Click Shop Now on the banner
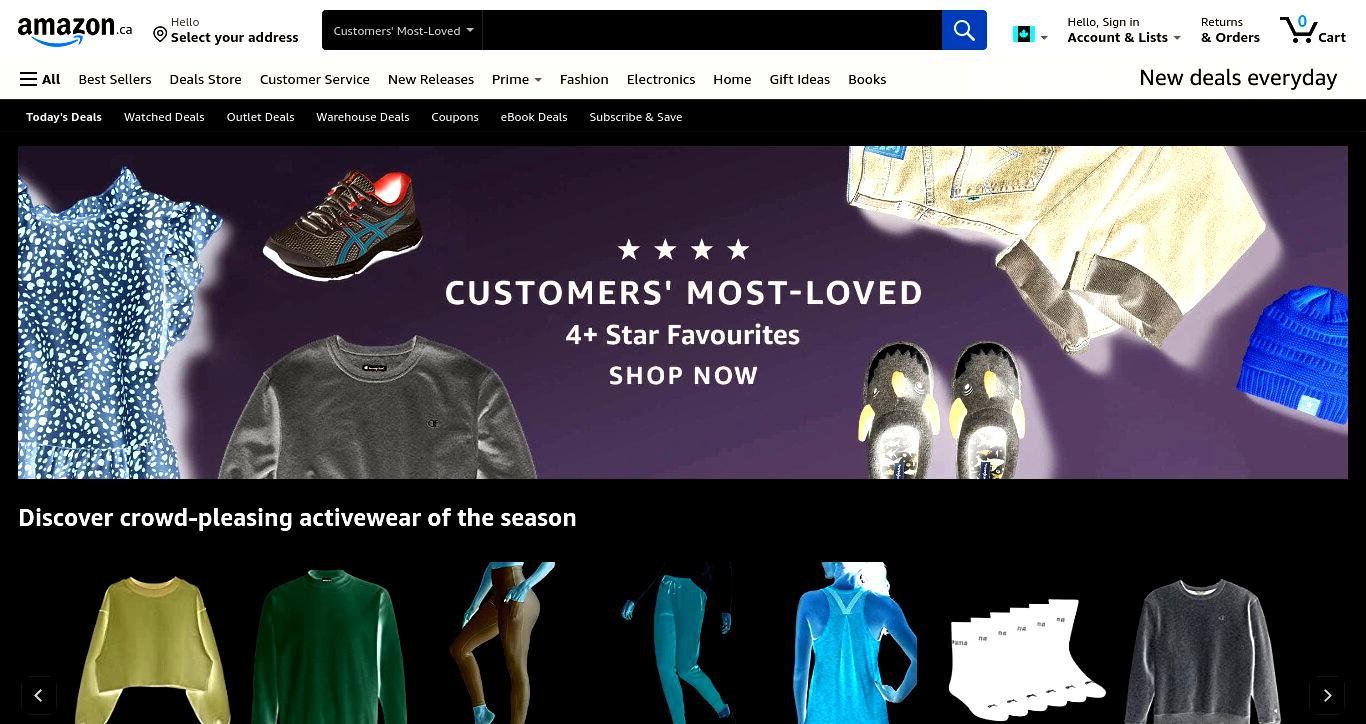The height and width of the screenshot is (724, 1366). click(x=684, y=376)
